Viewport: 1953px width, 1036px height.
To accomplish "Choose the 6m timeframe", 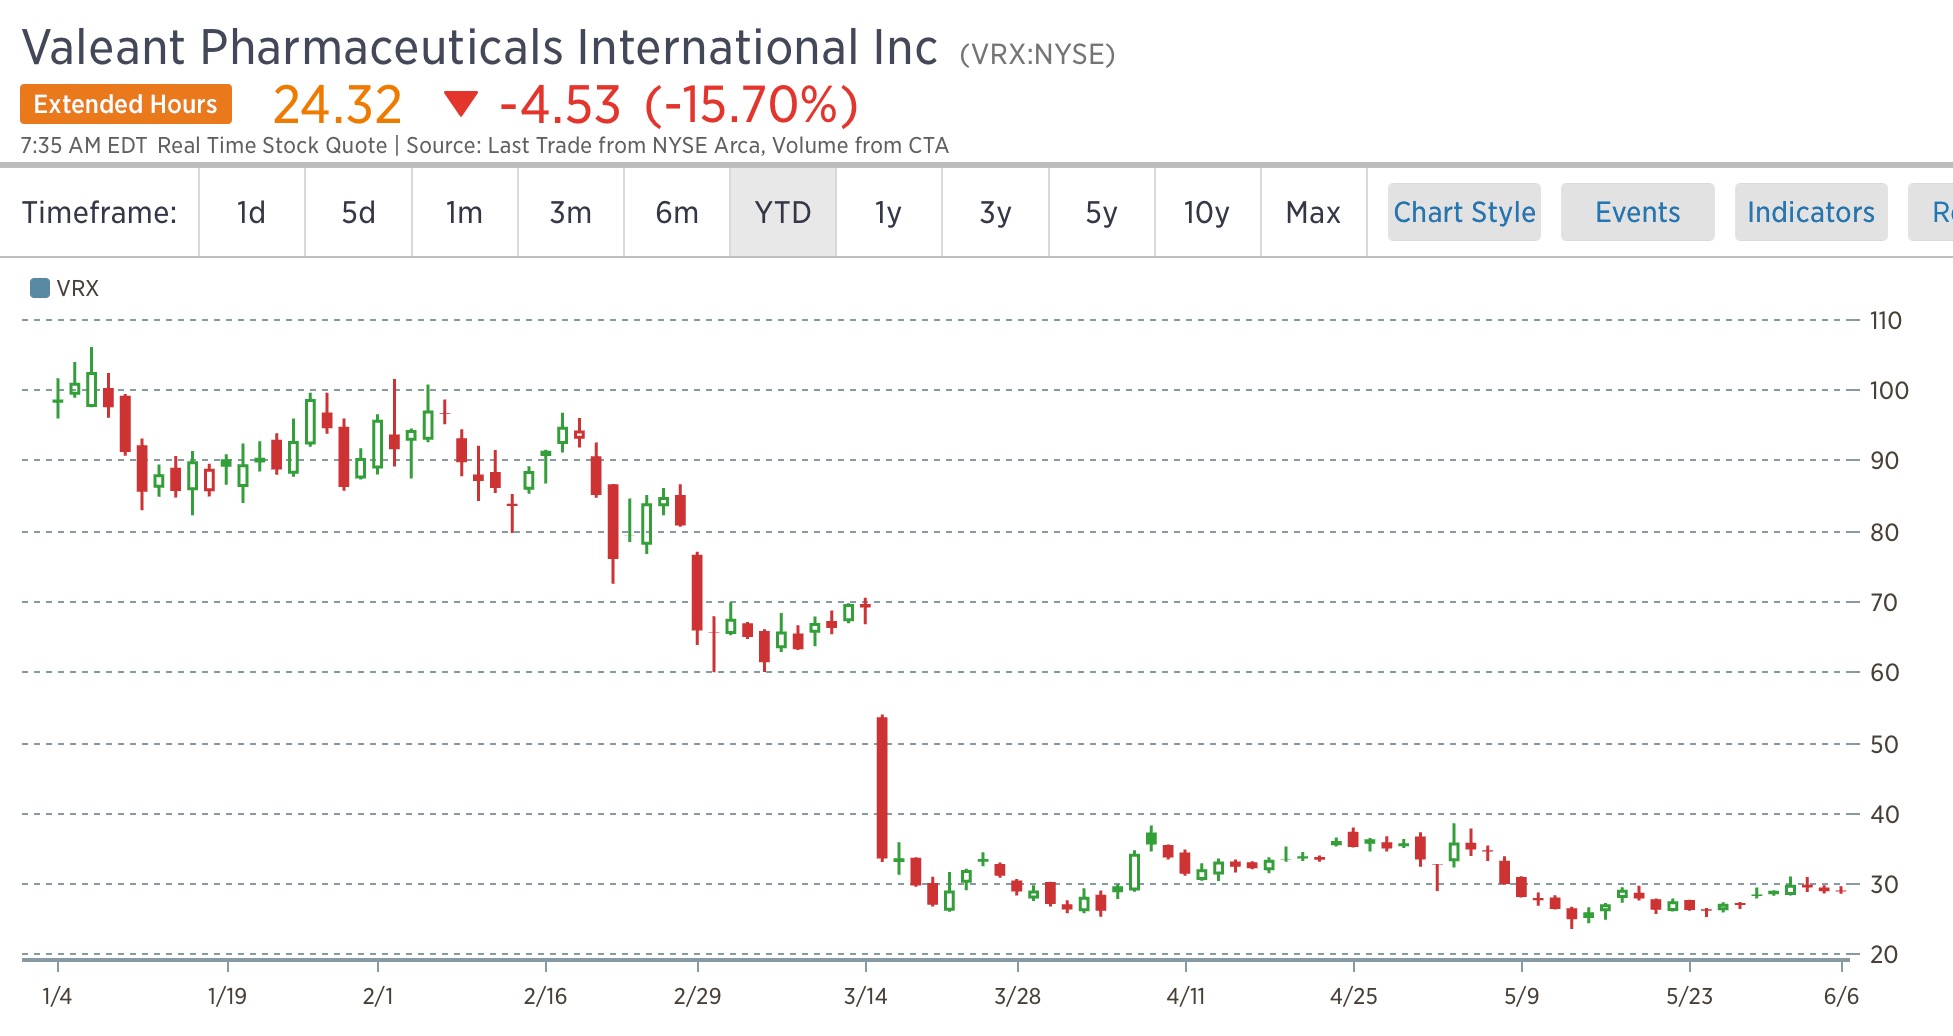I will (x=677, y=212).
